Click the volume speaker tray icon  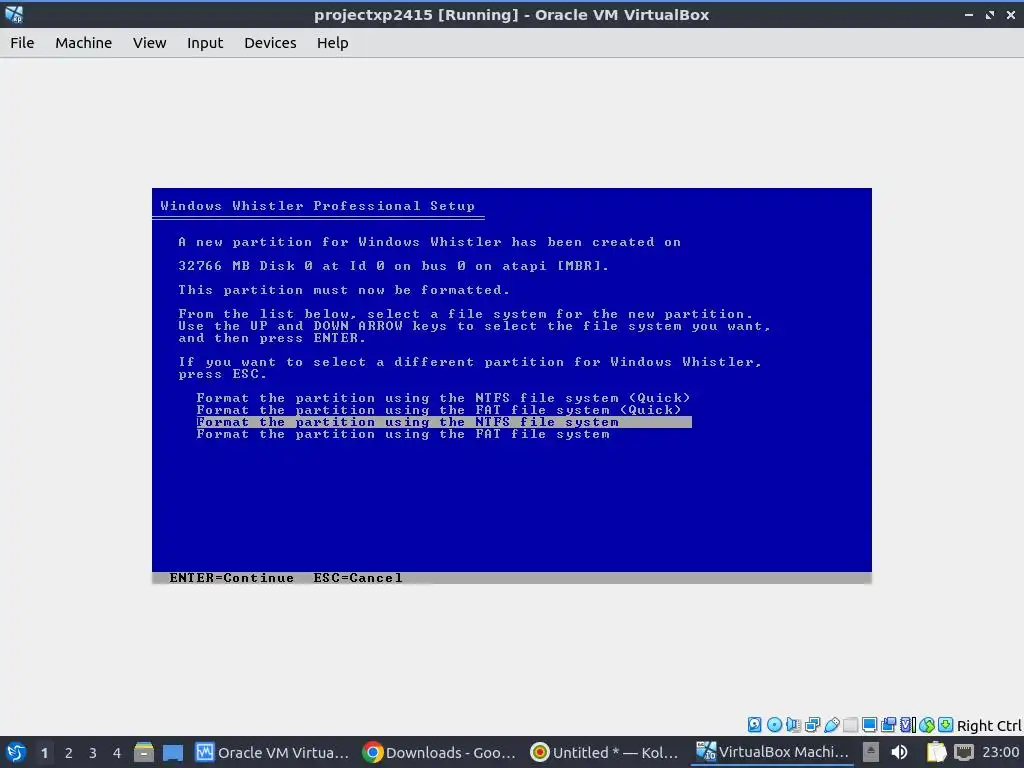click(x=899, y=752)
